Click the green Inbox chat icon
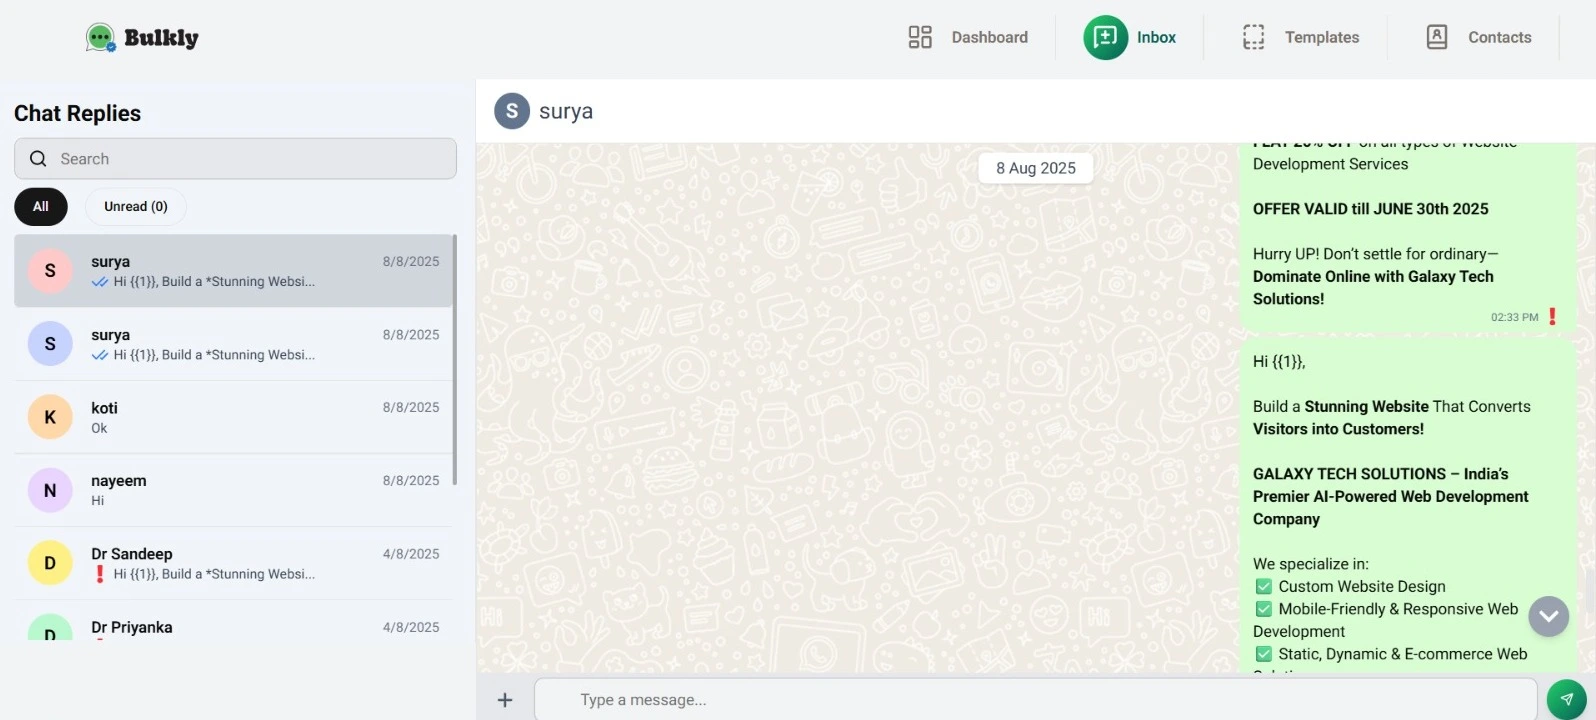The height and width of the screenshot is (720, 1596). point(1105,37)
